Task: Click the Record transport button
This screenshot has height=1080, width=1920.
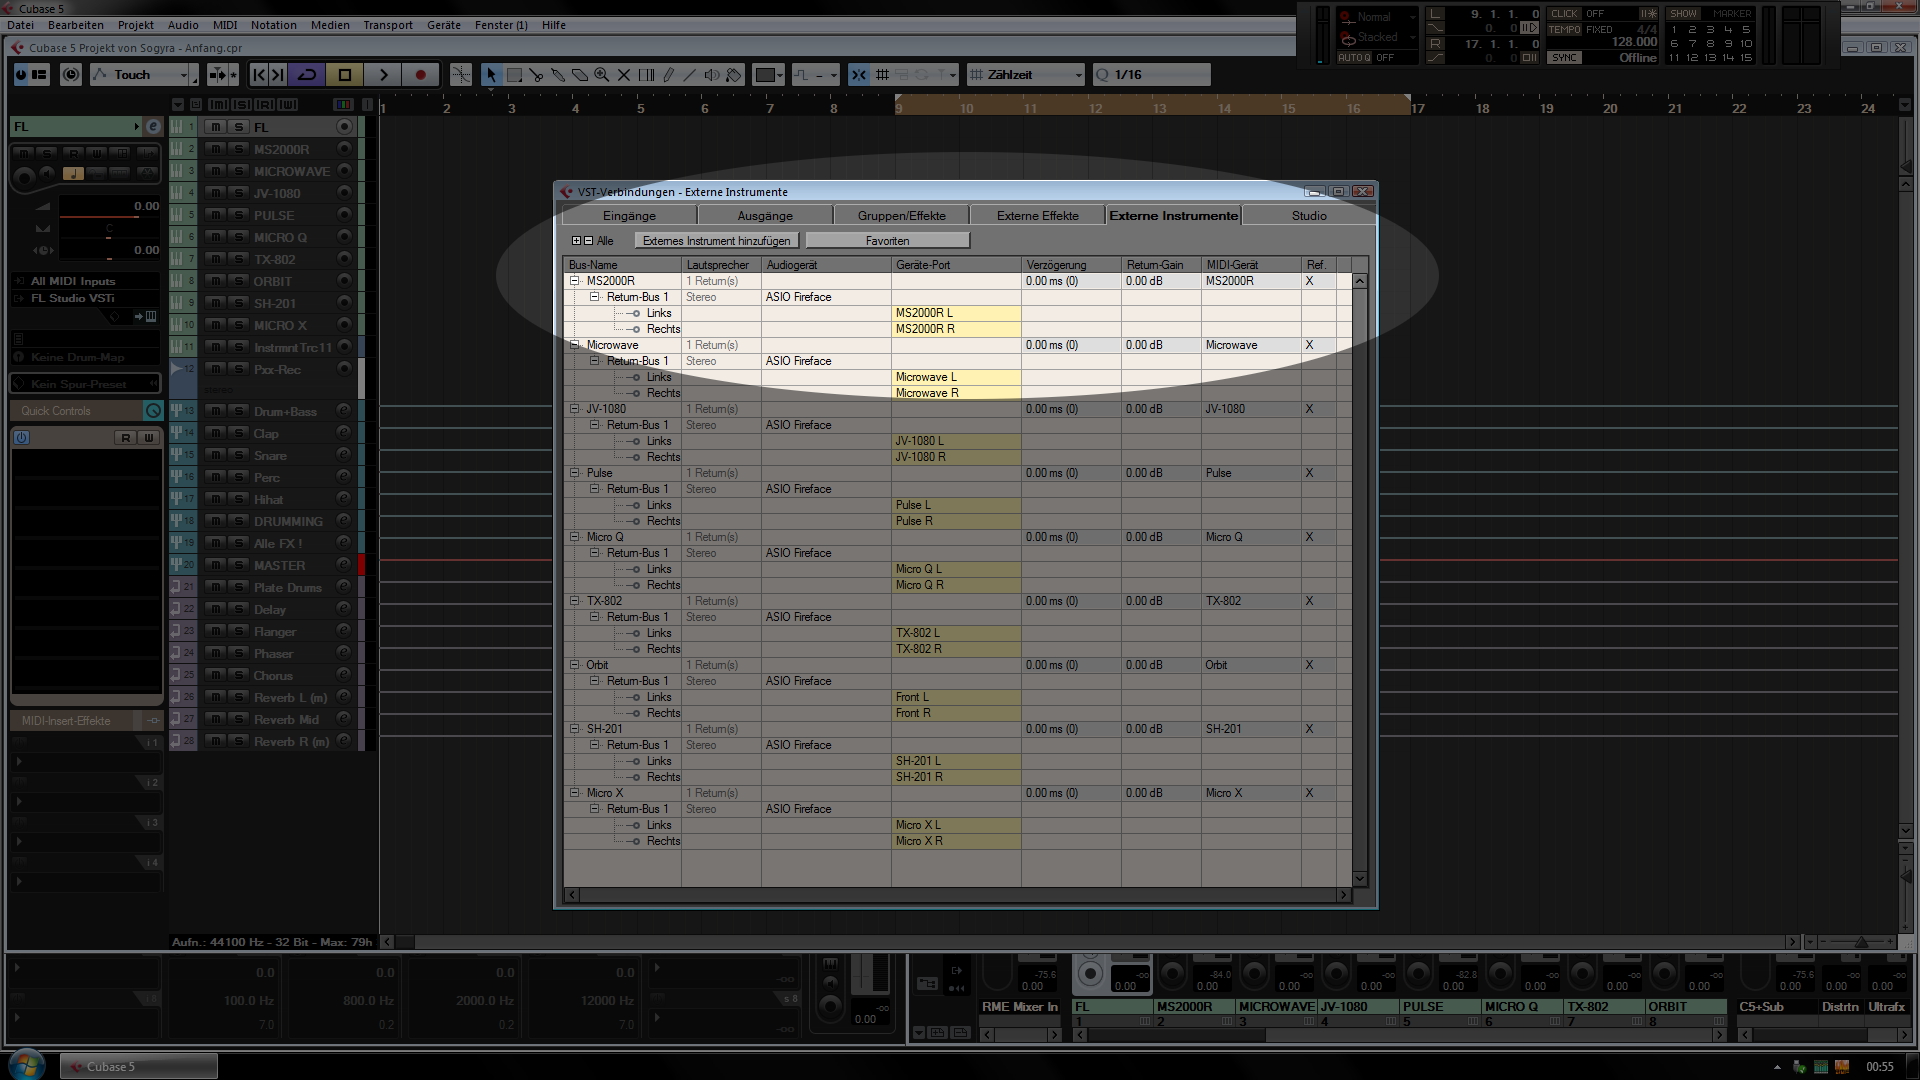Action: [421, 75]
